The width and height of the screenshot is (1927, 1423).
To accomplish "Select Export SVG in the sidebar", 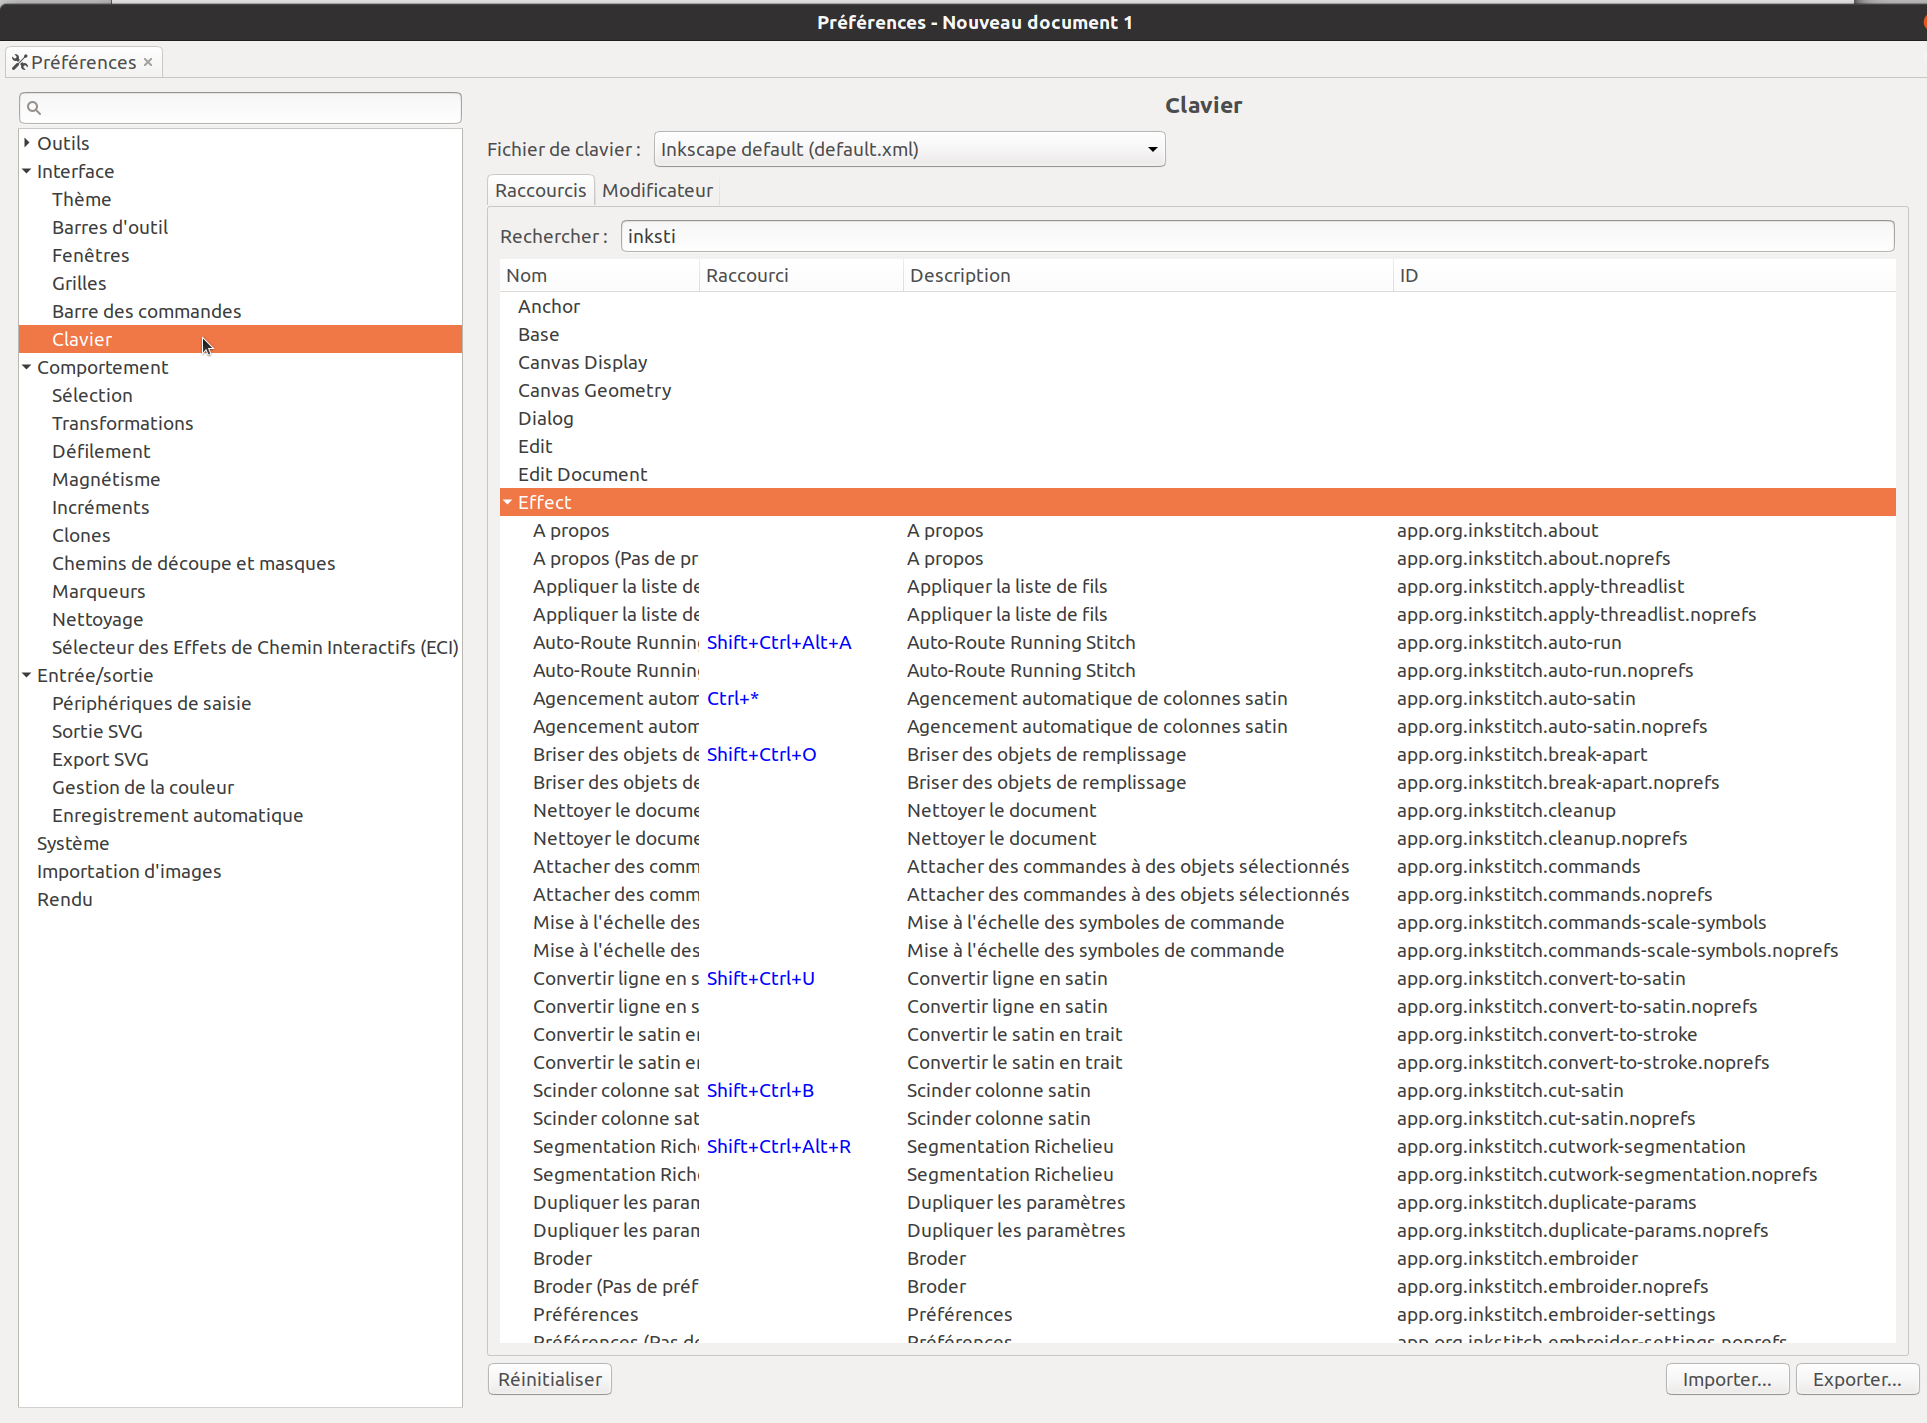I will pos(100,759).
